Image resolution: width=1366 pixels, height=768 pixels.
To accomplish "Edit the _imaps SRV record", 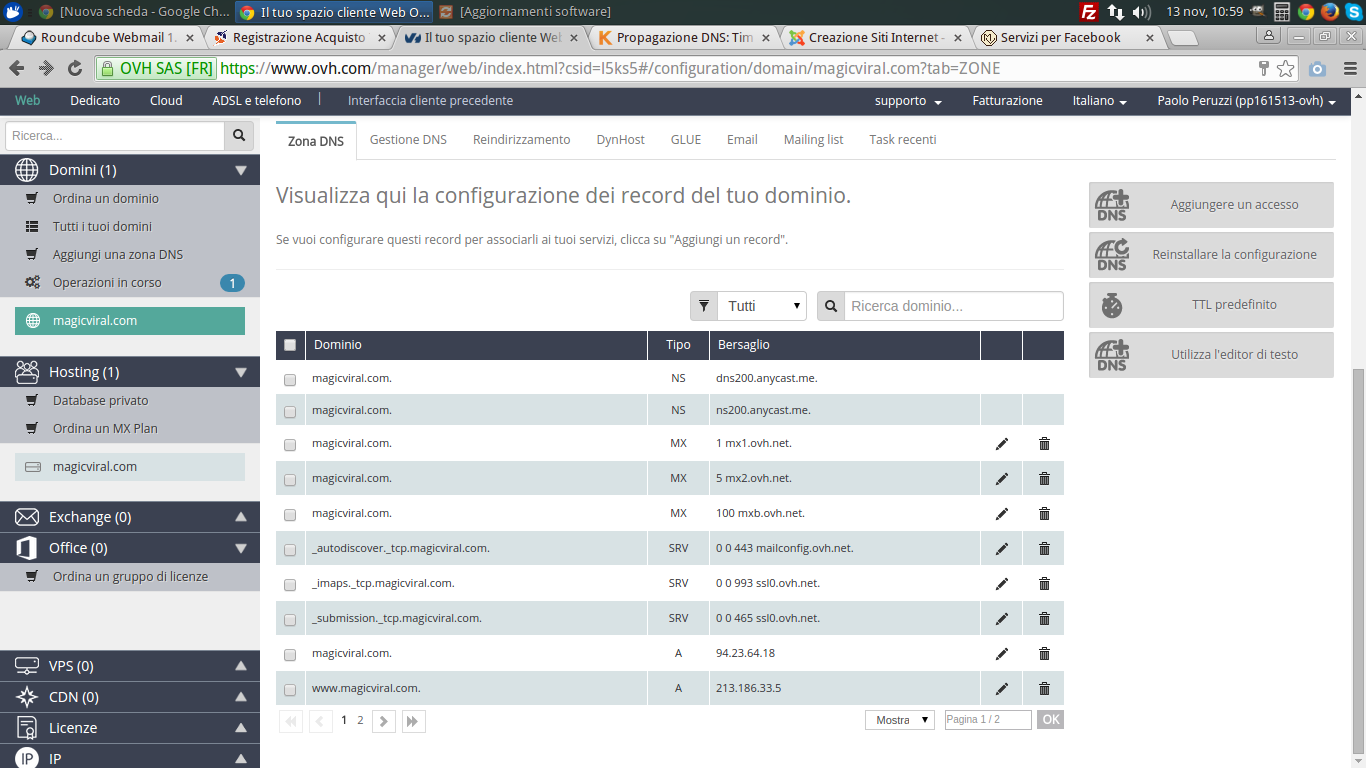I will [x=1002, y=584].
